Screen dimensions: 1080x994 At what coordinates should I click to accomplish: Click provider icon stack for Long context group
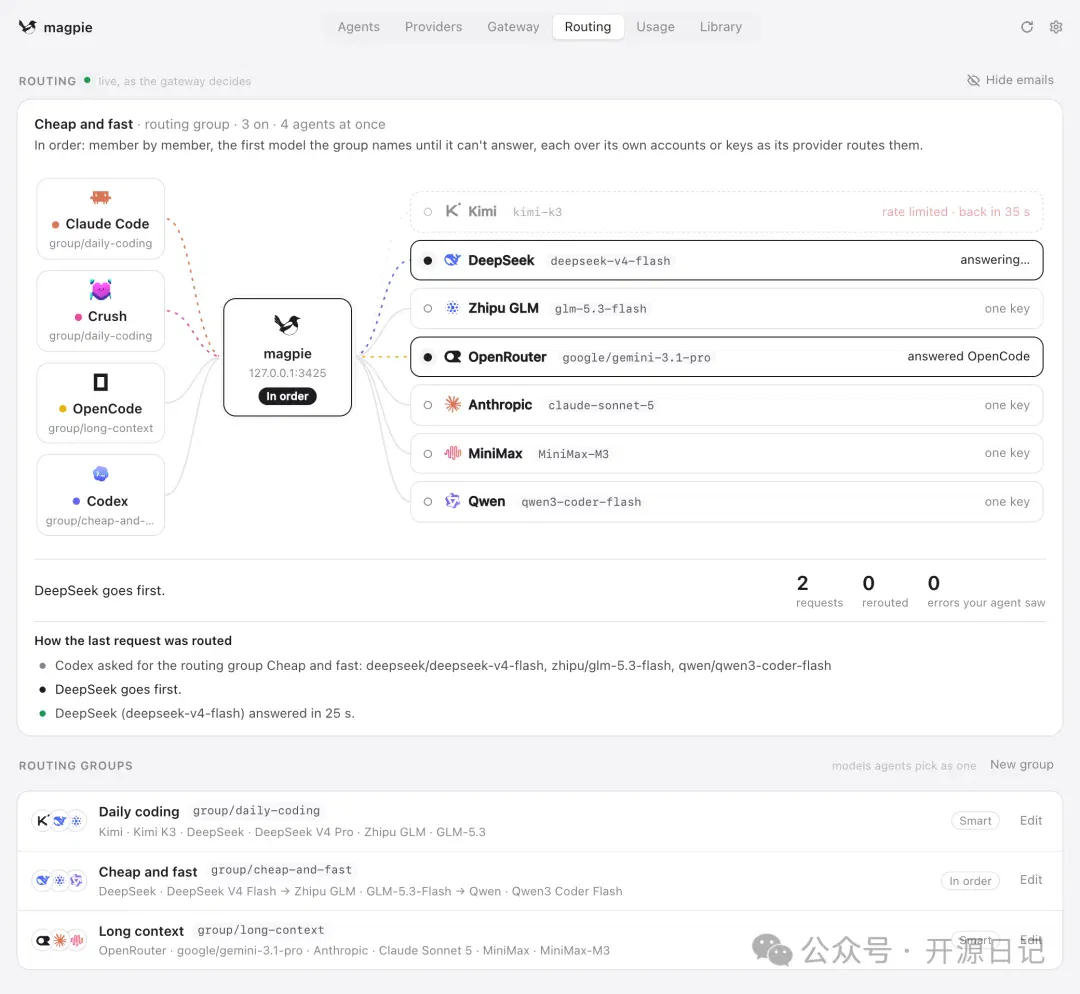pos(59,940)
